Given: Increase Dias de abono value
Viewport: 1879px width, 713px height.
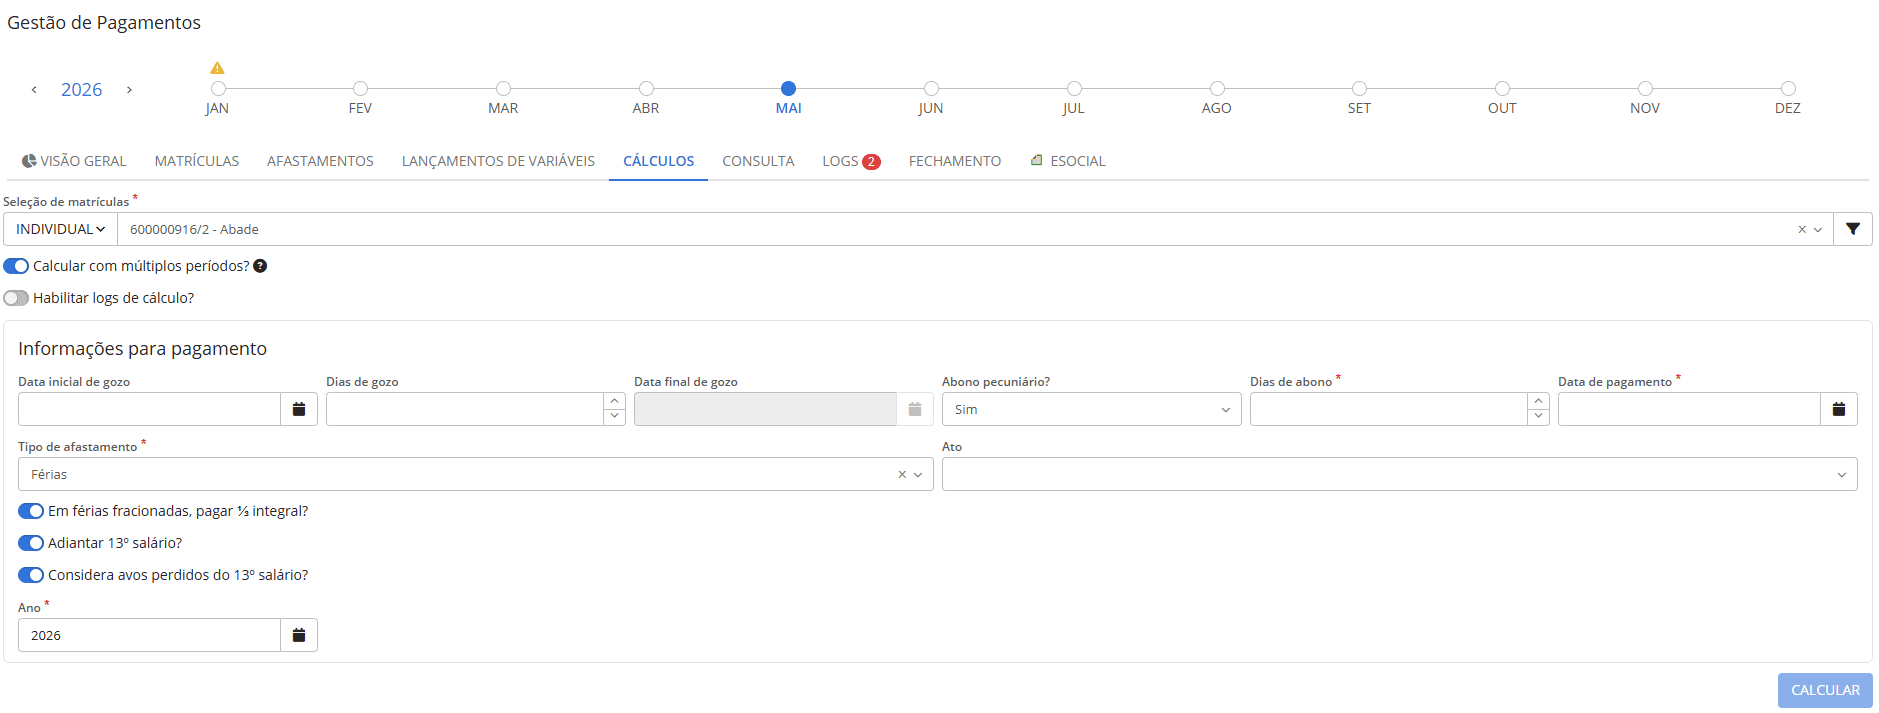Looking at the screenshot, I should coord(1538,401).
